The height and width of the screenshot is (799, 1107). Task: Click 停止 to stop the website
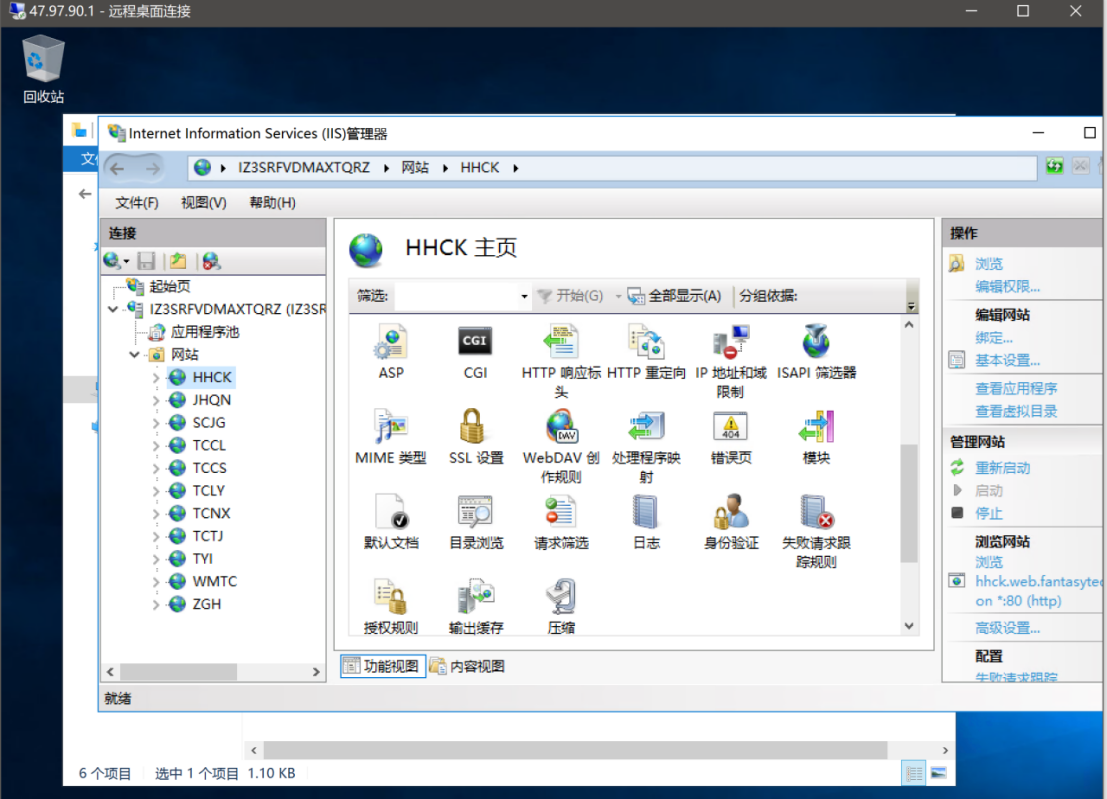pyautogui.click(x=988, y=513)
